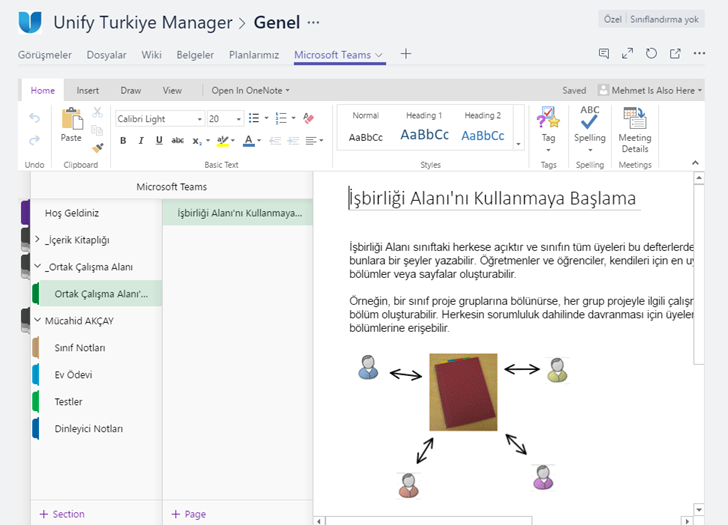
Task: Collapse the _Ortak Çalışma Alanı section group
Action: click(x=37, y=266)
